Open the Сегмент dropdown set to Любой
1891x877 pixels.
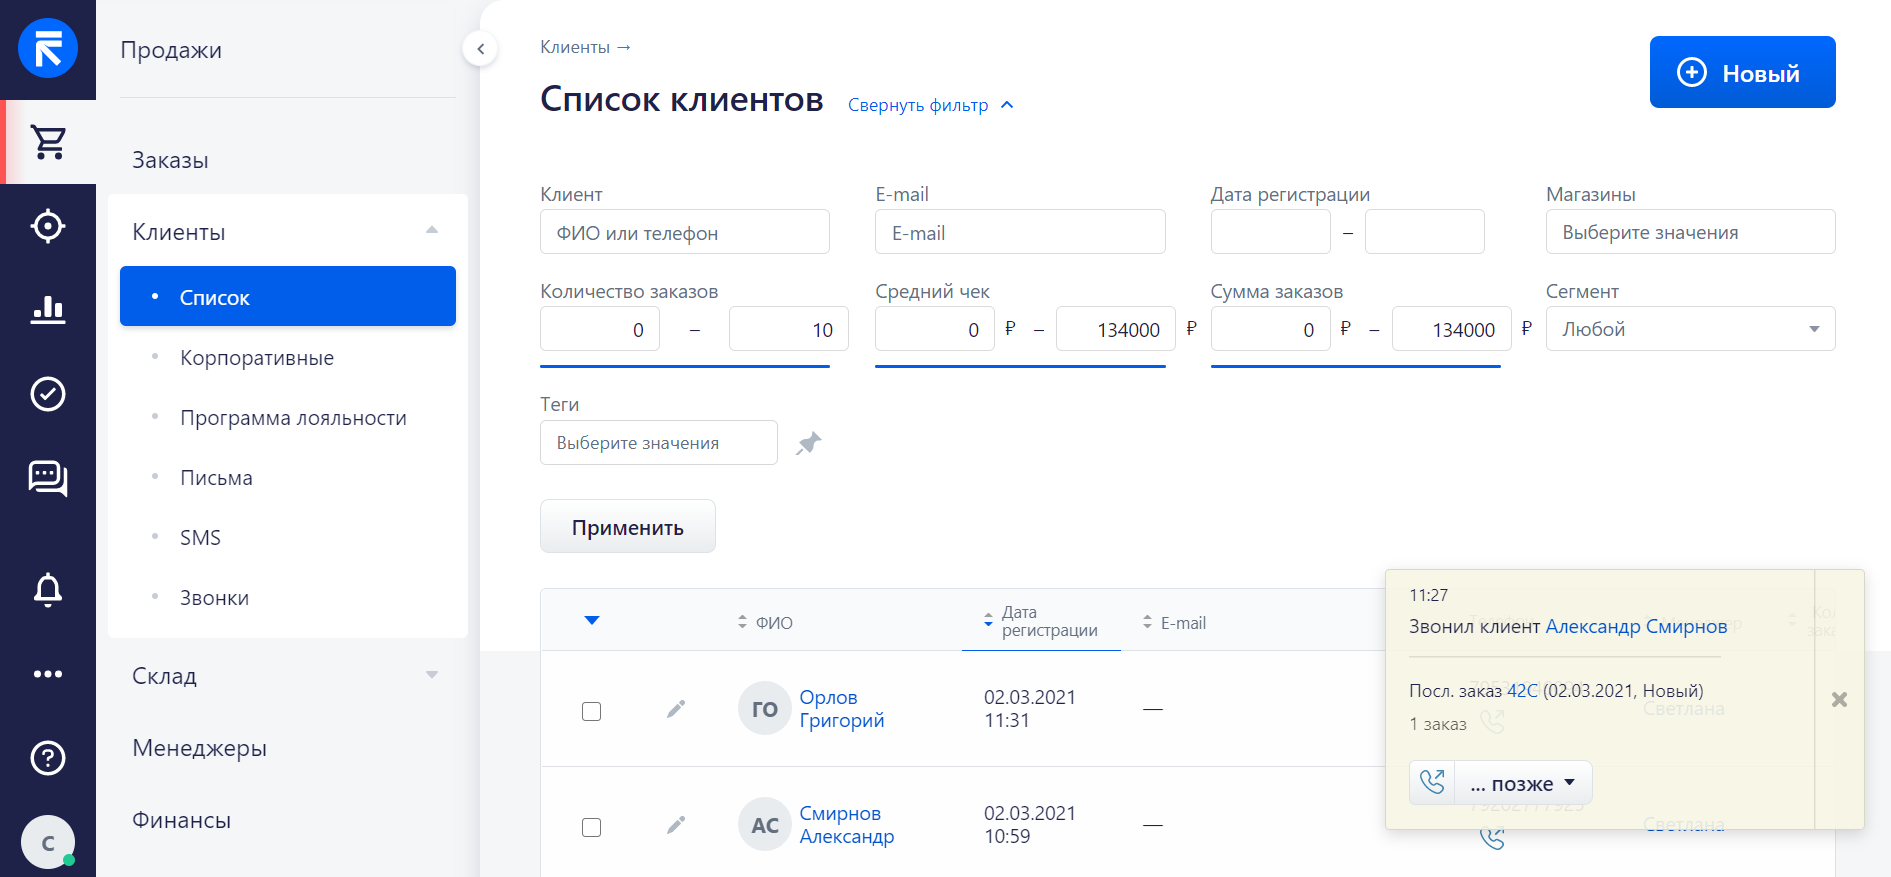point(1689,329)
